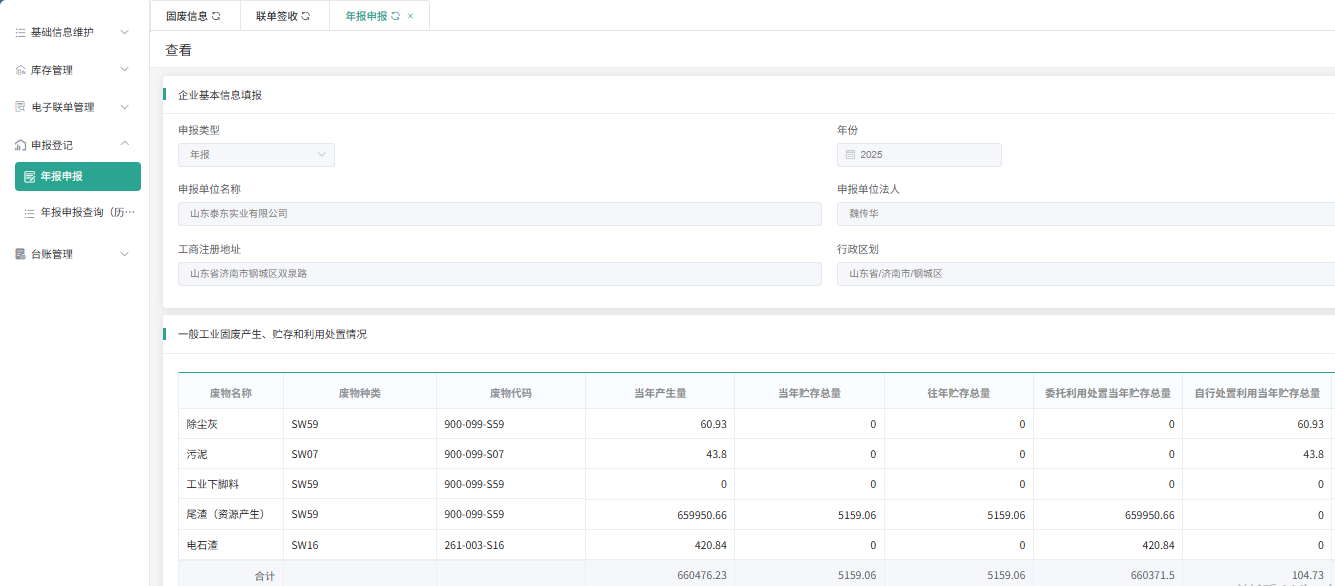Close the 年报申报 tab
The width and height of the screenshot is (1335, 586).
[410, 16]
